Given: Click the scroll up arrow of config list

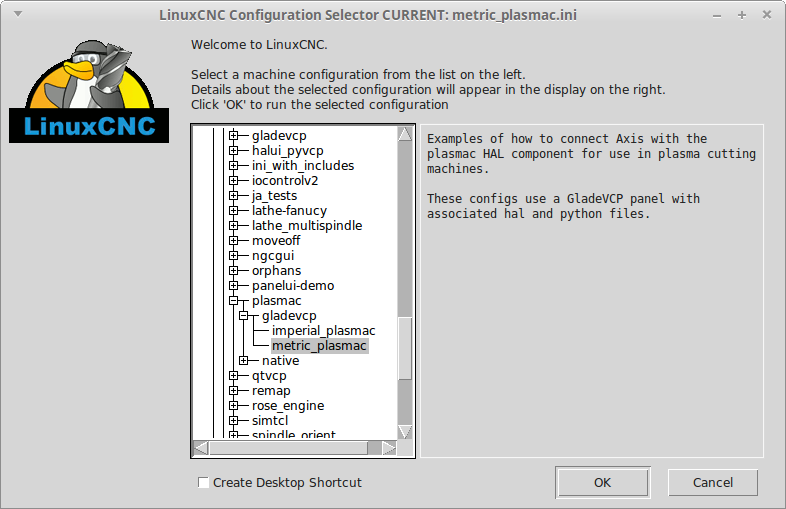Looking at the screenshot, I should (405, 134).
